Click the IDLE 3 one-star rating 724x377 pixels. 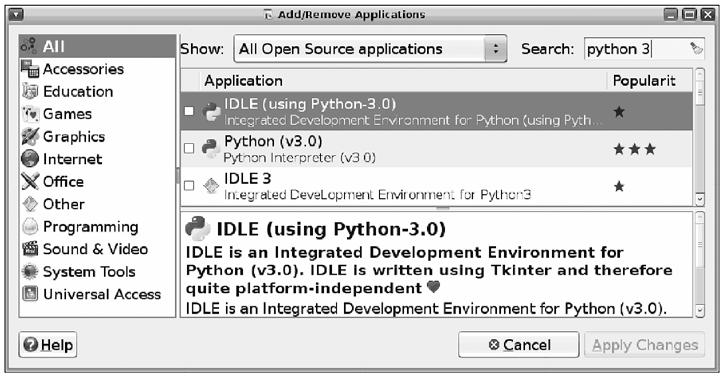click(x=619, y=186)
